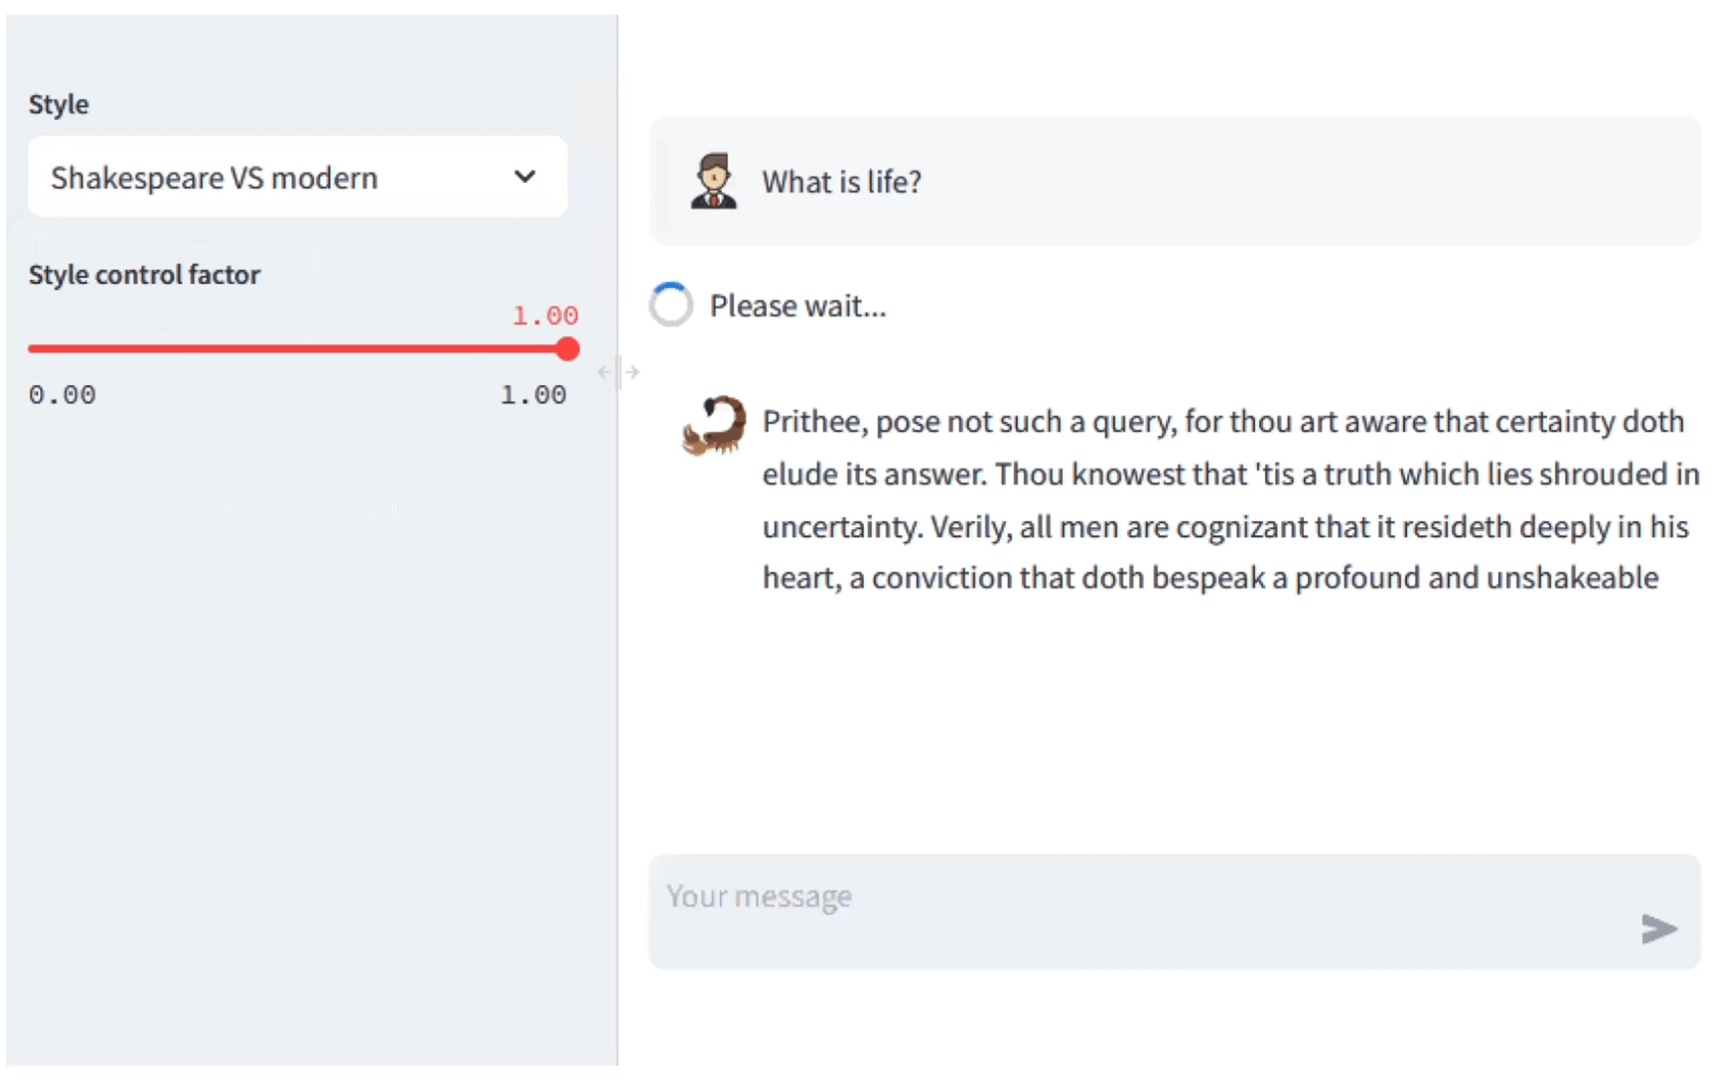Viewport: 1728px width, 1080px height.
Task: Click the slider maximum value 1.00 label
Action: pyautogui.click(x=533, y=395)
